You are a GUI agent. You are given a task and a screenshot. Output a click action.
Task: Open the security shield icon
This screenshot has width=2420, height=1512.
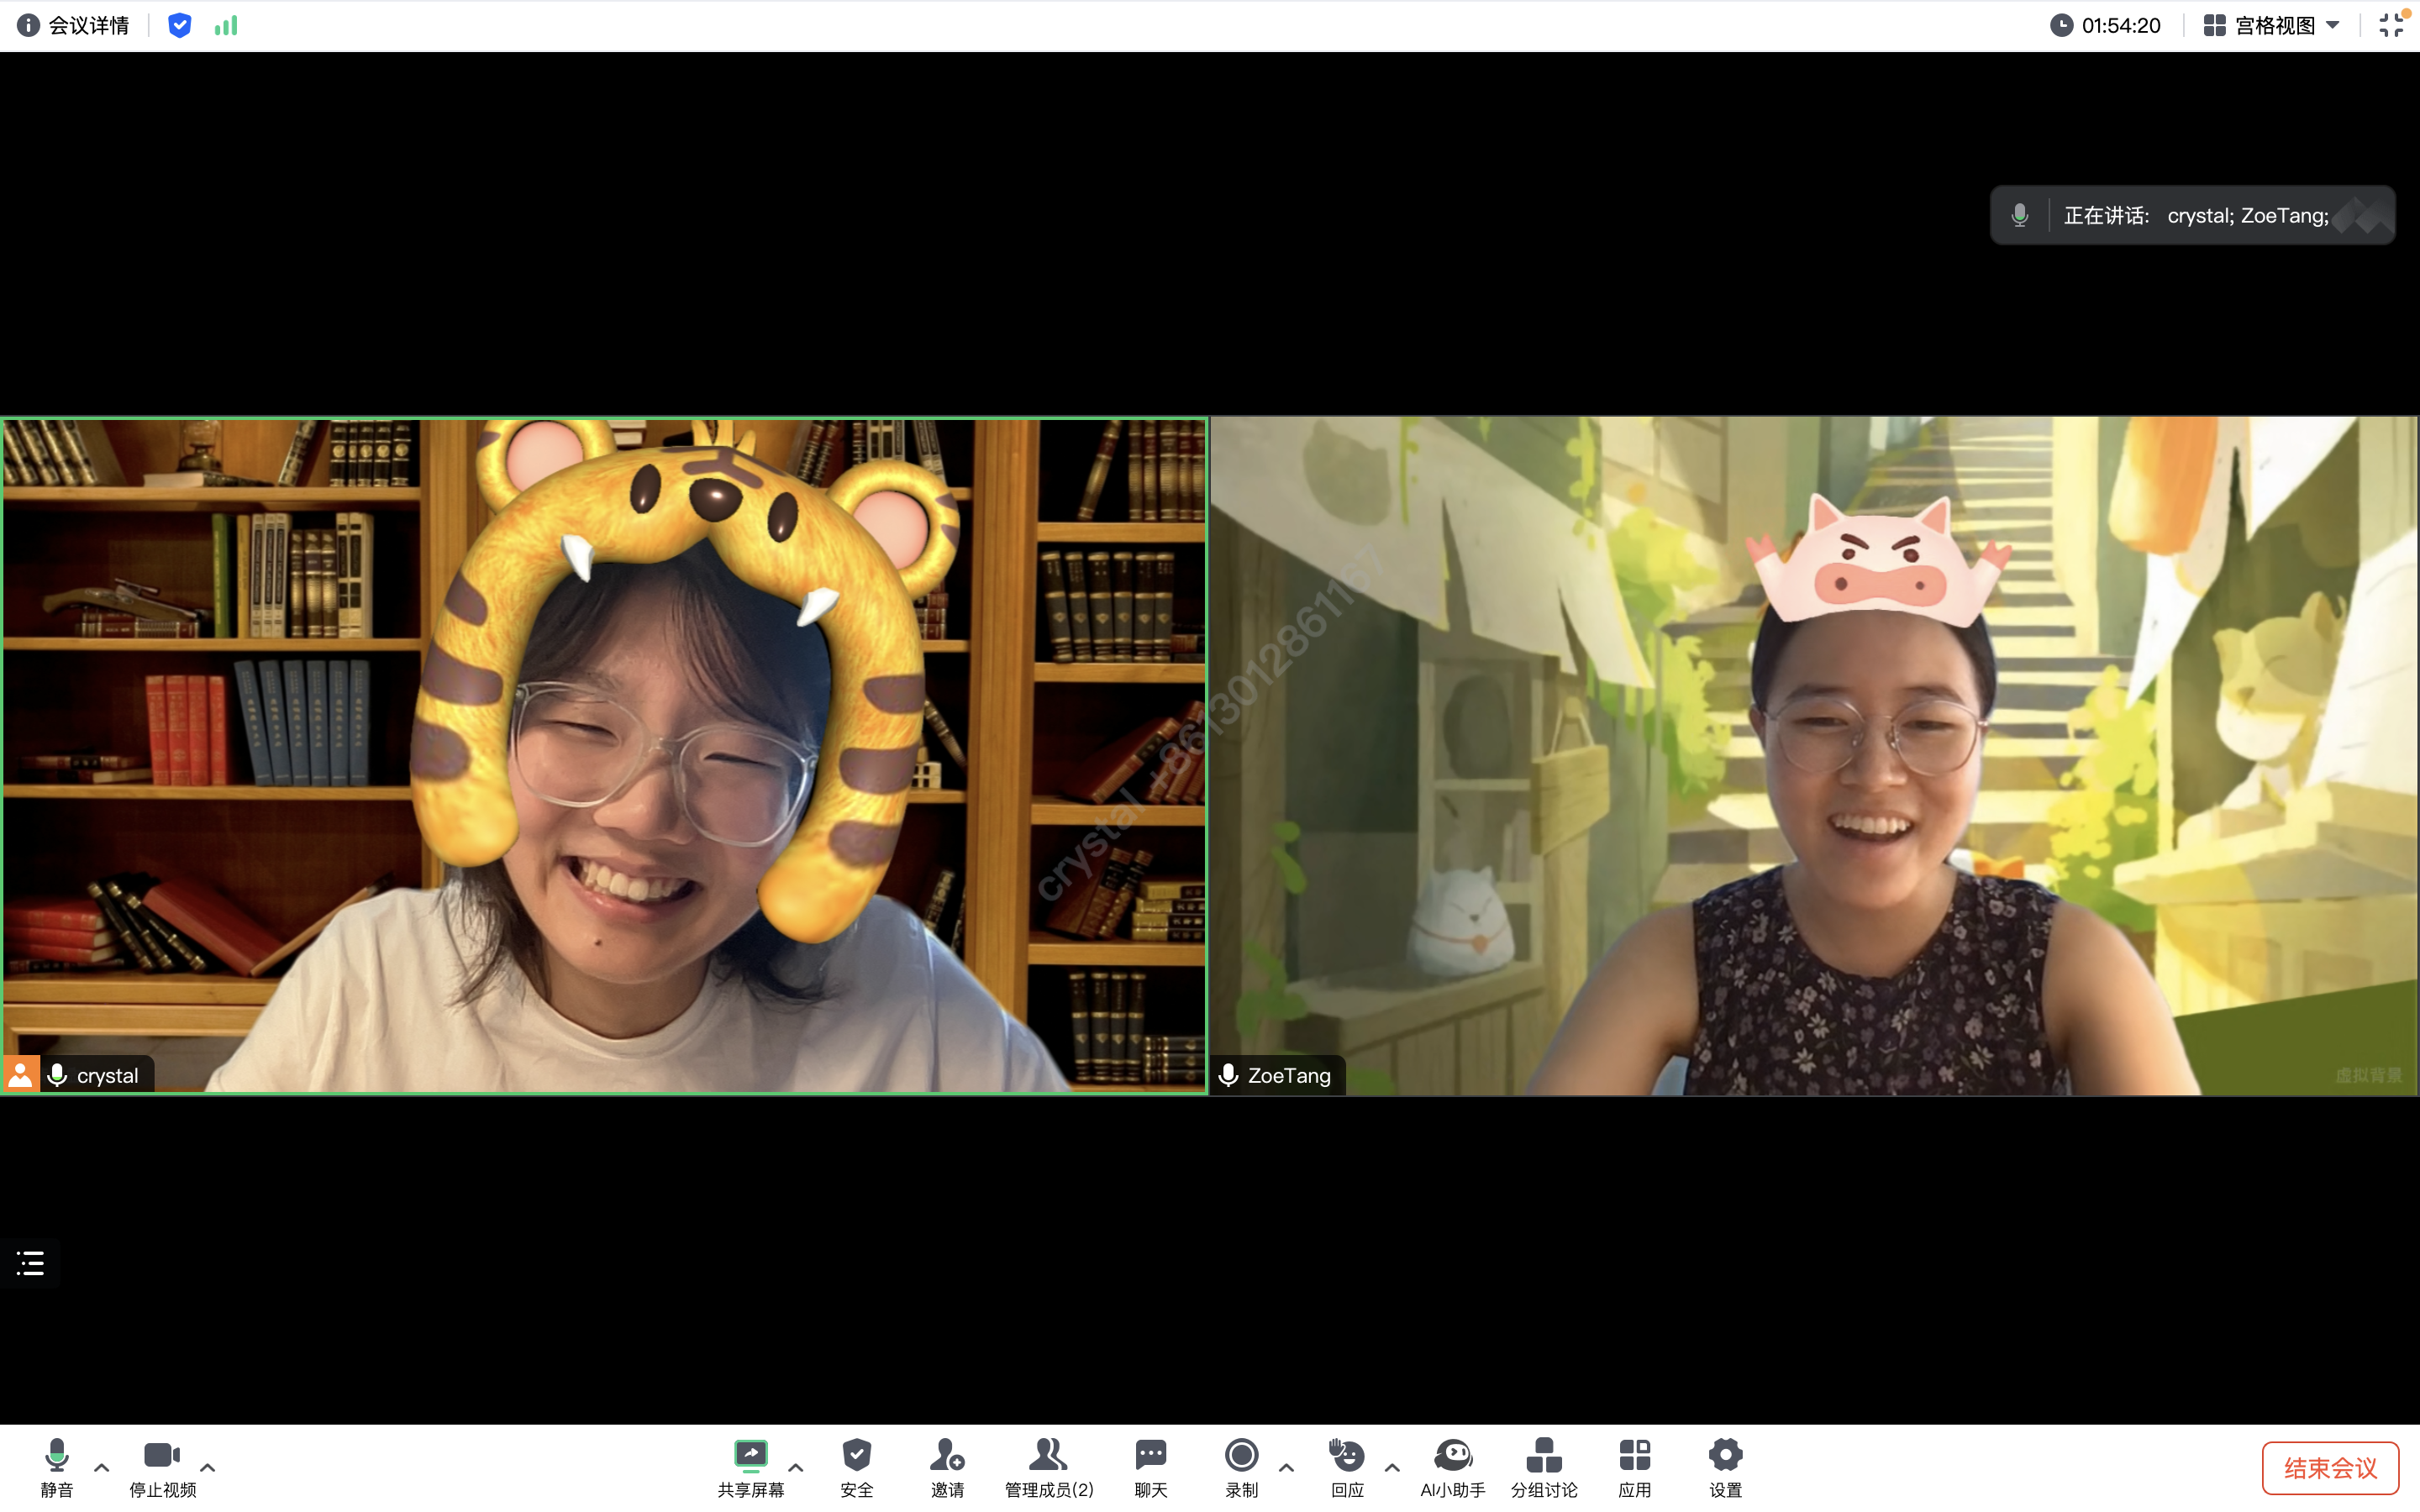tap(180, 25)
